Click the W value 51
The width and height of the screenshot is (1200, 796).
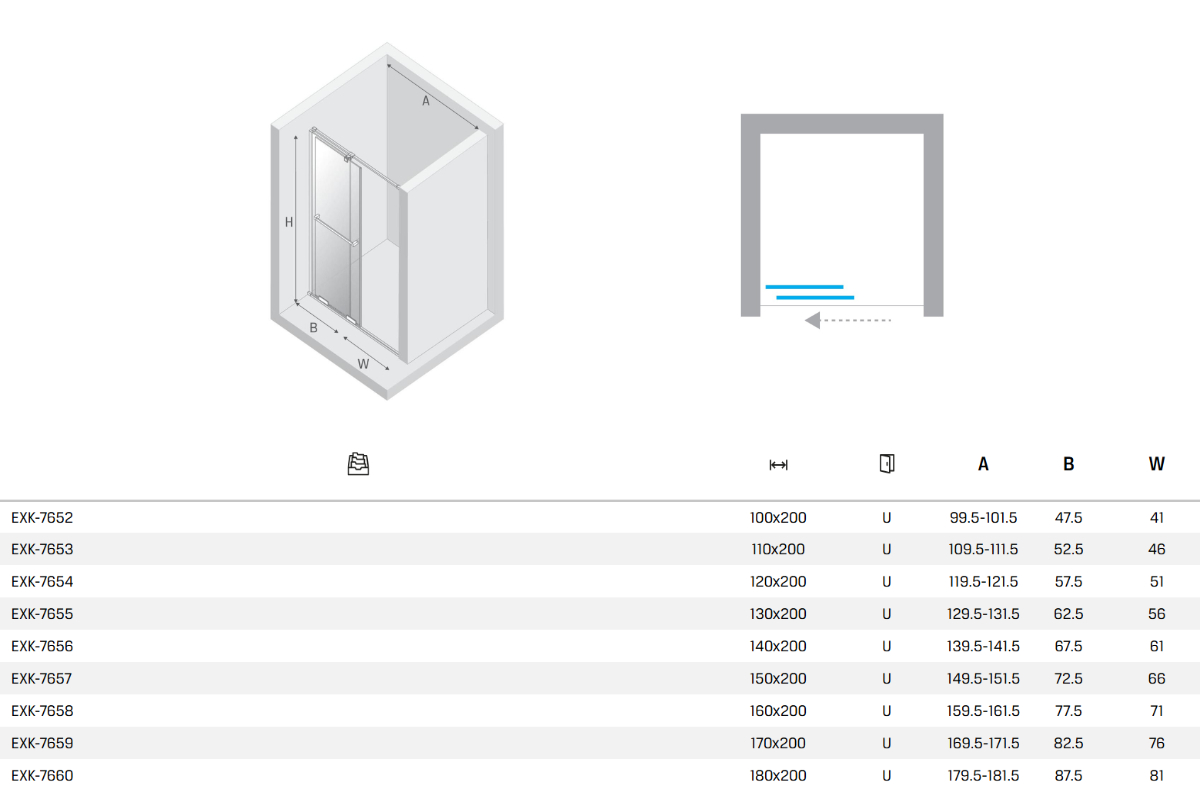coord(1157,581)
